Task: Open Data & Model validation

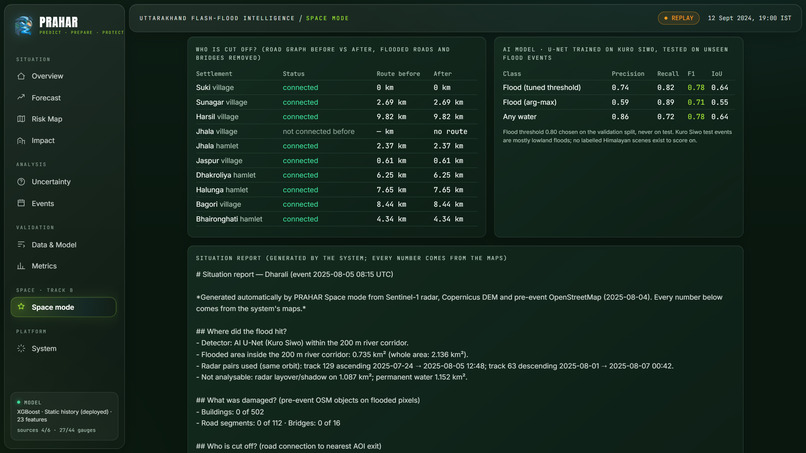Action: tap(63, 245)
